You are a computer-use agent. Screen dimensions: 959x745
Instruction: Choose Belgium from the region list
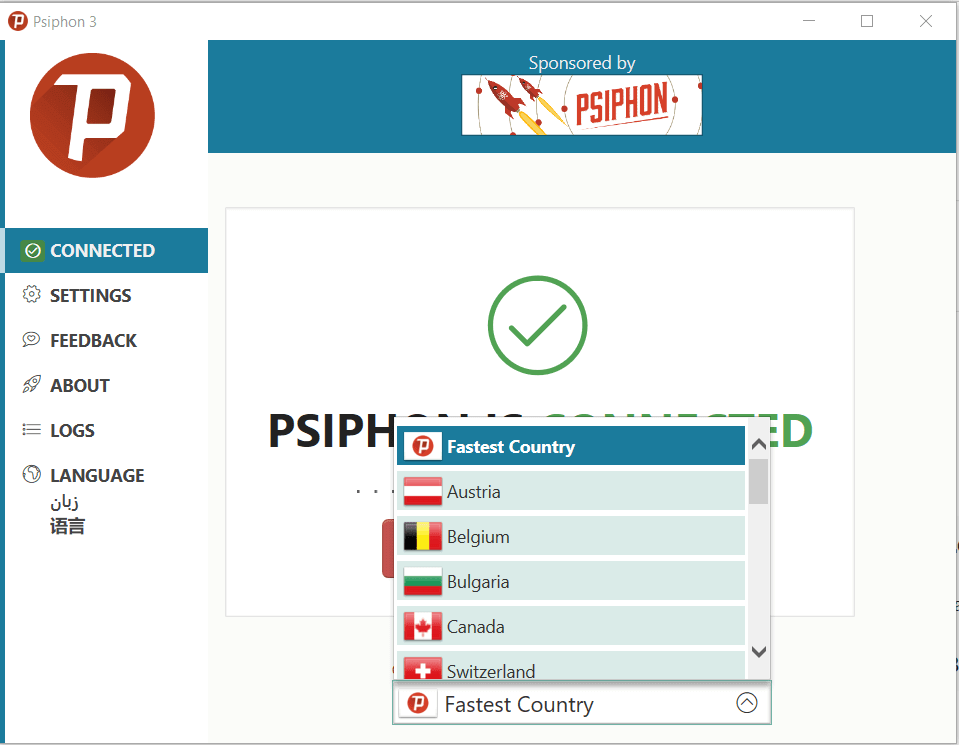click(571, 536)
